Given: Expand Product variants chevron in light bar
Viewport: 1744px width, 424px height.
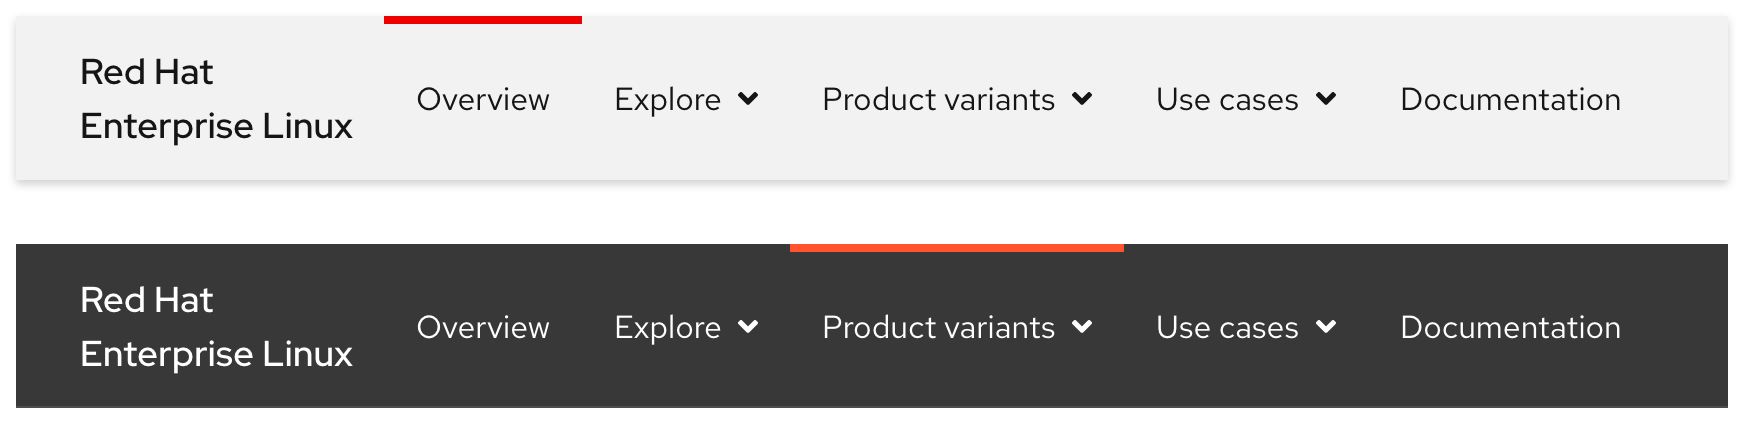Looking at the screenshot, I should [x=1082, y=99].
